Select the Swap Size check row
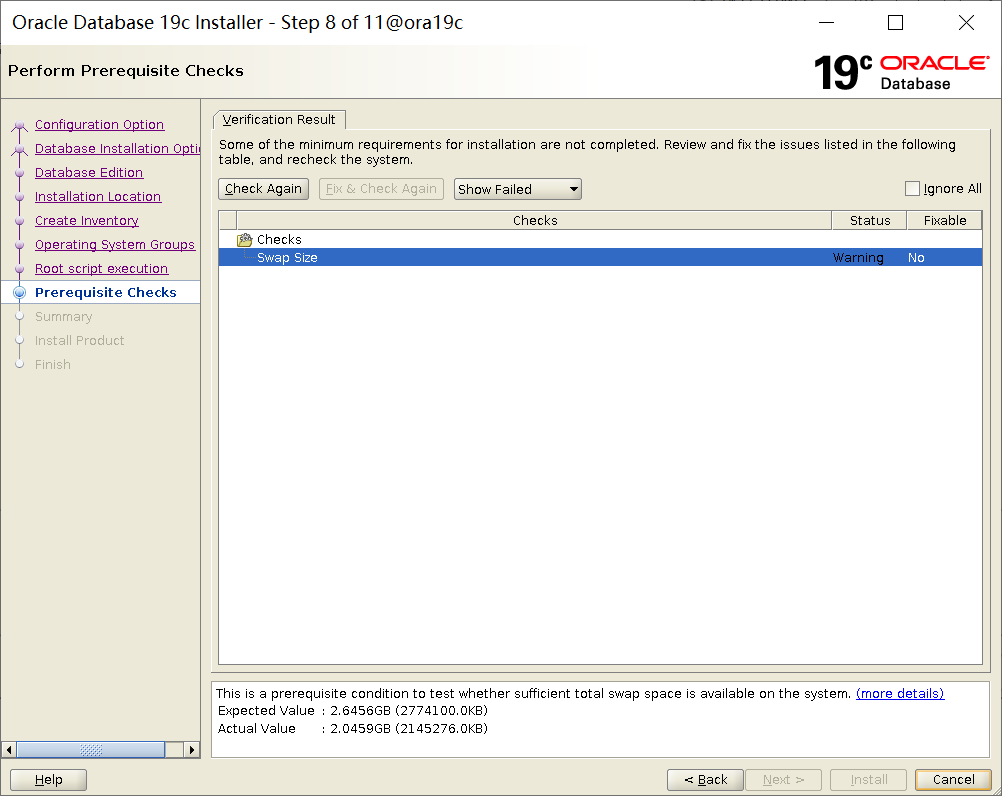 click(x=600, y=257)
